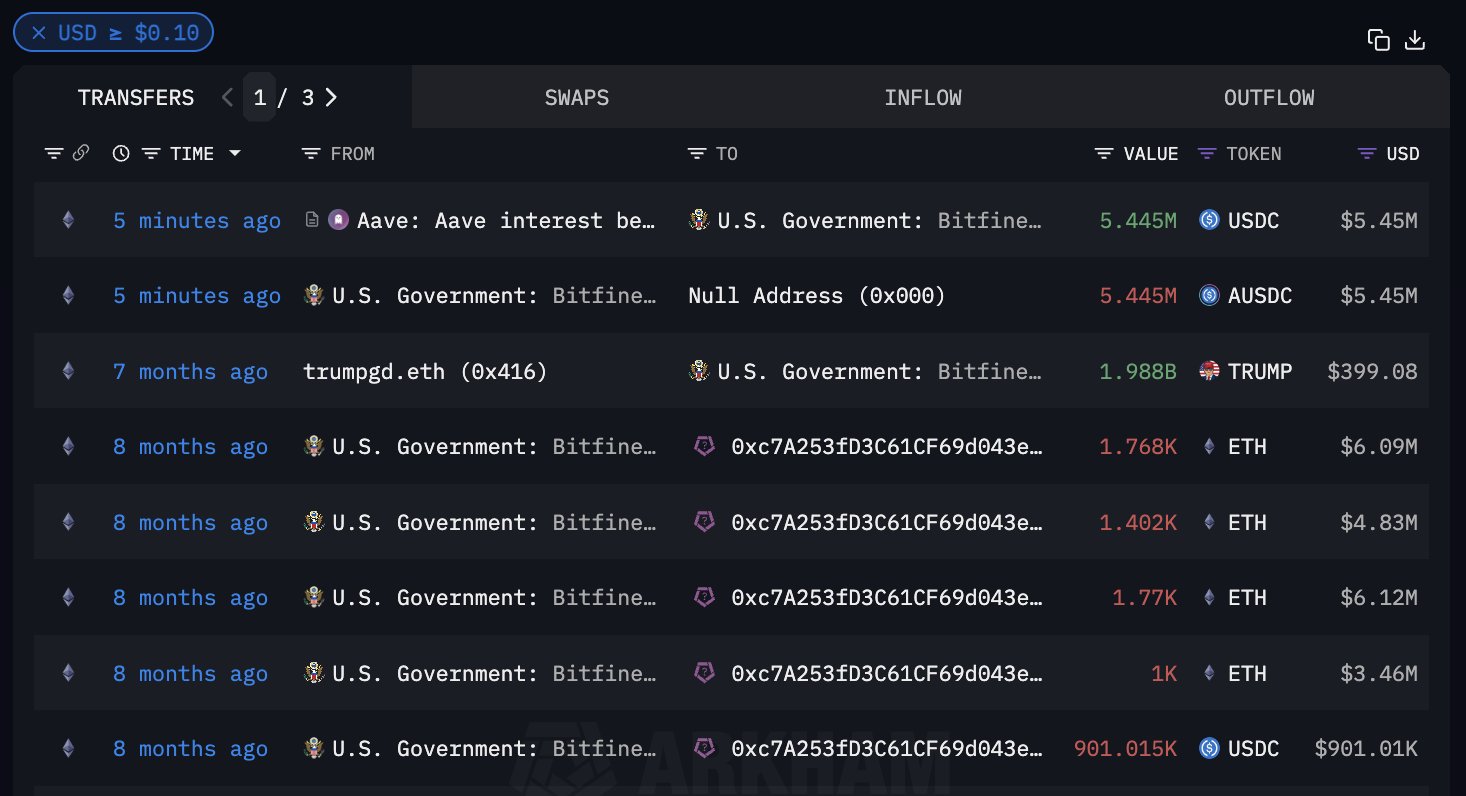The image size is (1466, 796).
Task: Click the link icon in the header row
Action: (81, 153)
